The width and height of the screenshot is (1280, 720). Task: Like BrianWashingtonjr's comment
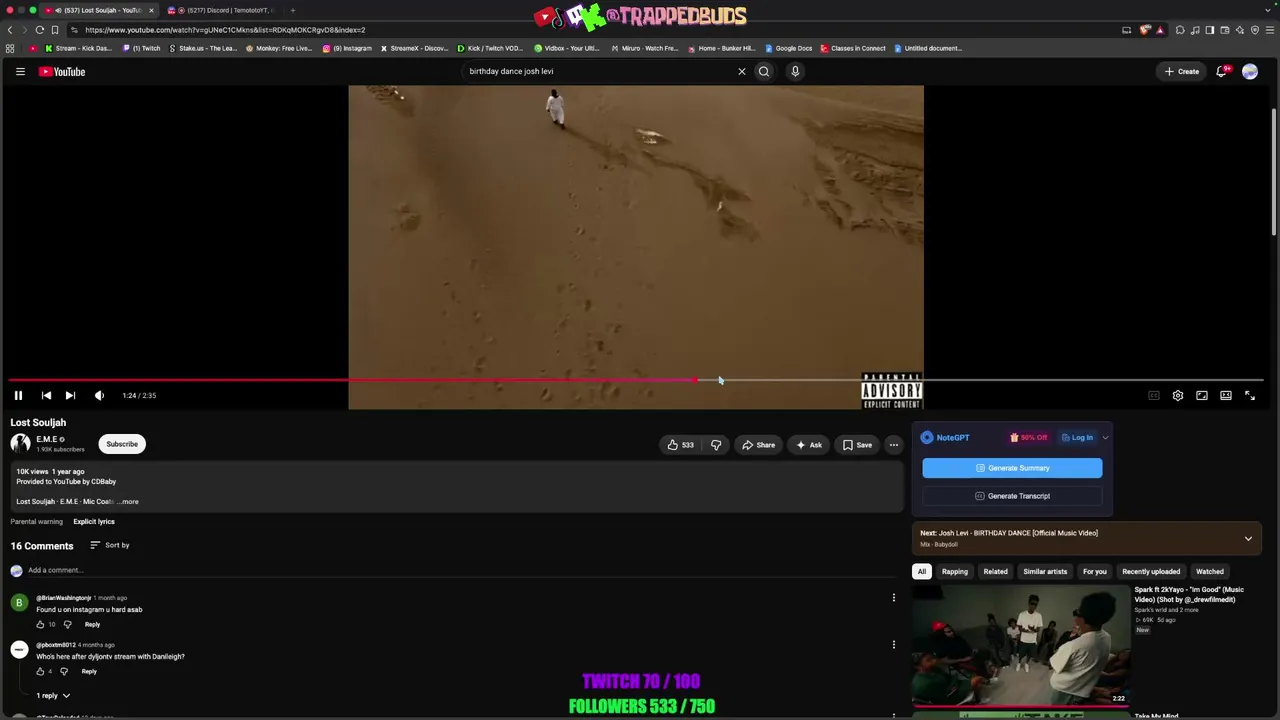(x=41, y=625)
